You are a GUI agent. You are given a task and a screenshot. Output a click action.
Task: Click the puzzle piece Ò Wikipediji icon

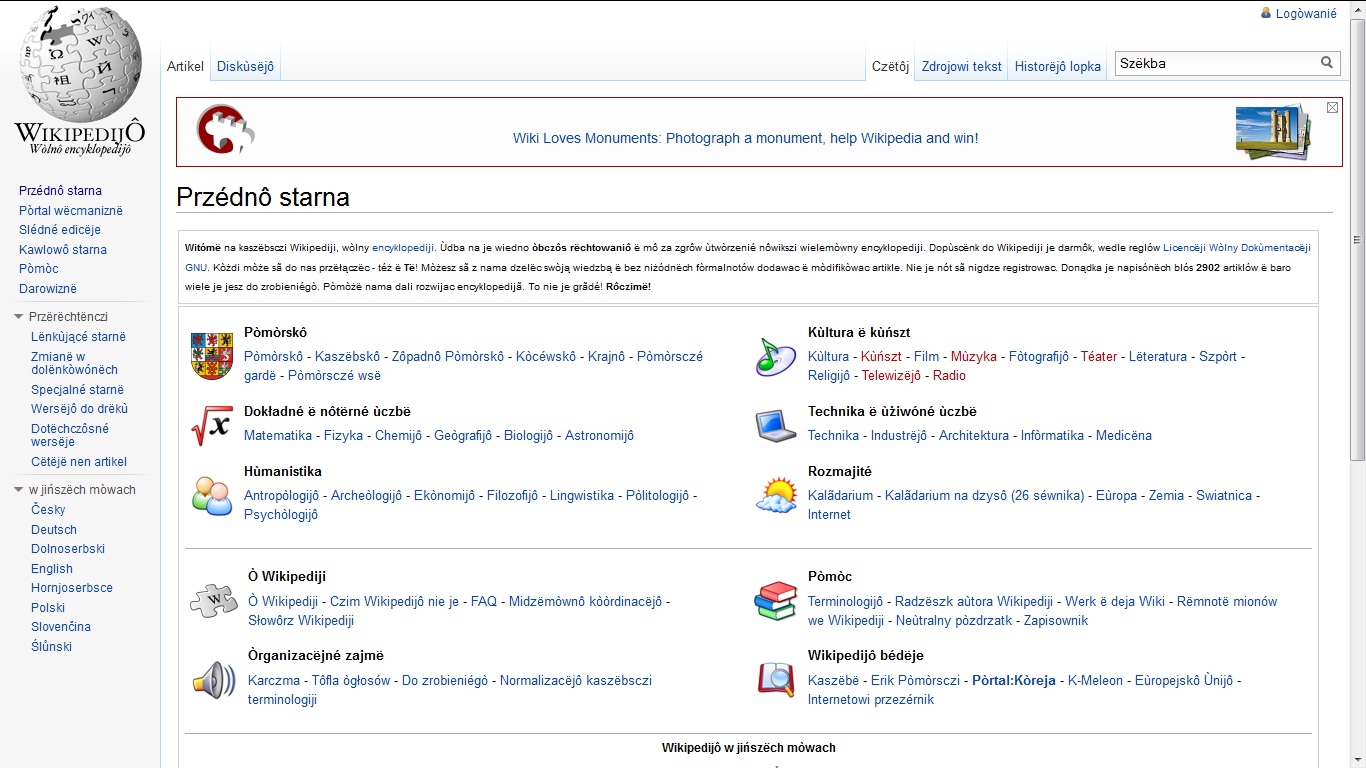[213, 601]
